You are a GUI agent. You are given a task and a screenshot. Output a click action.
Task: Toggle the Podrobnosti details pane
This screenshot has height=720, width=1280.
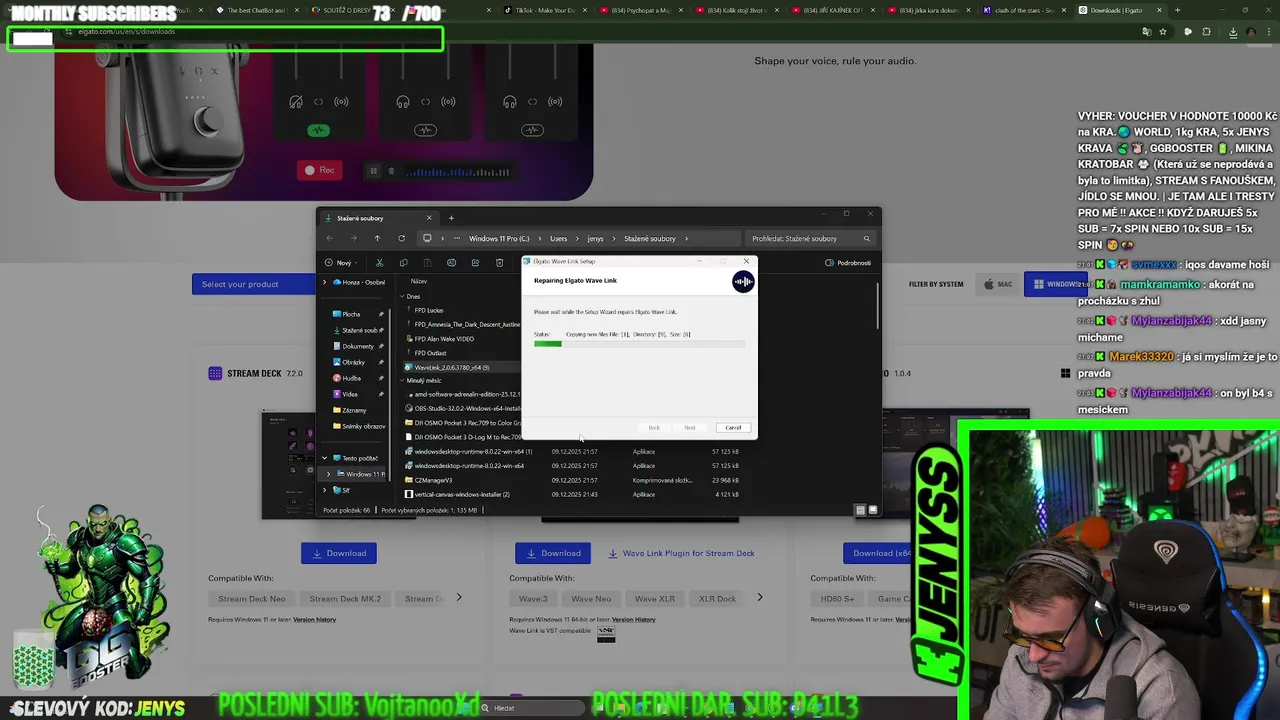click(848, 263)
